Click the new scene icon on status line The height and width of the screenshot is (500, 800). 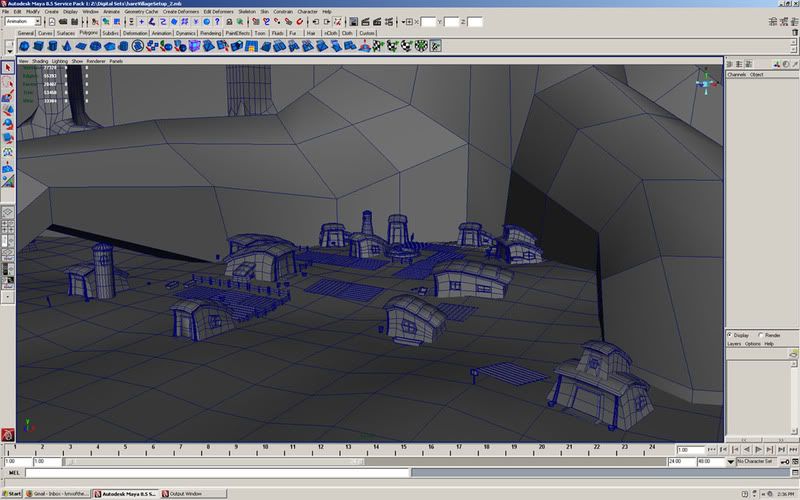click(x=52, y=22)
